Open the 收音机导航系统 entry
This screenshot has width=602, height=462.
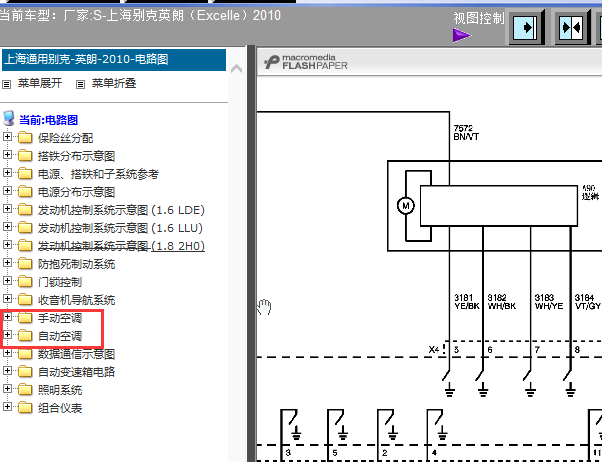76,300
